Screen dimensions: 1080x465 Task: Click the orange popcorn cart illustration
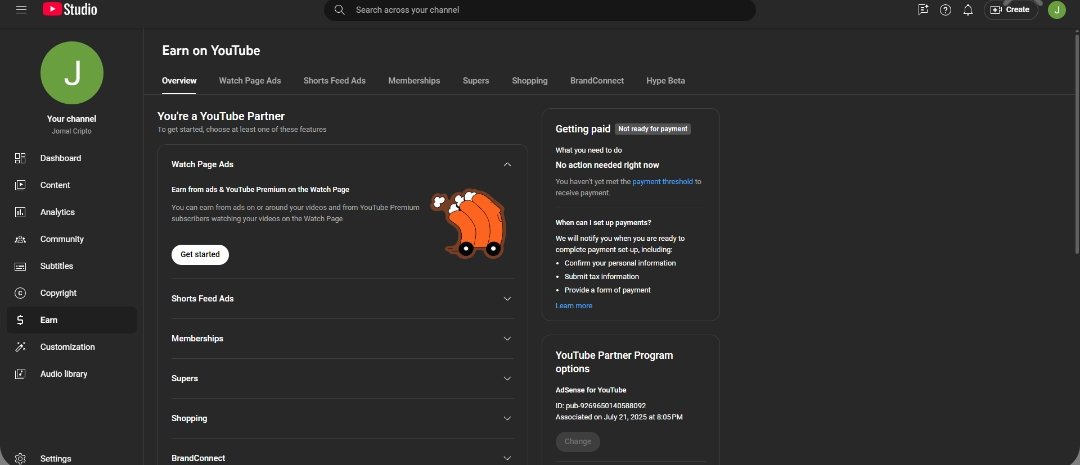pos(468,224)
